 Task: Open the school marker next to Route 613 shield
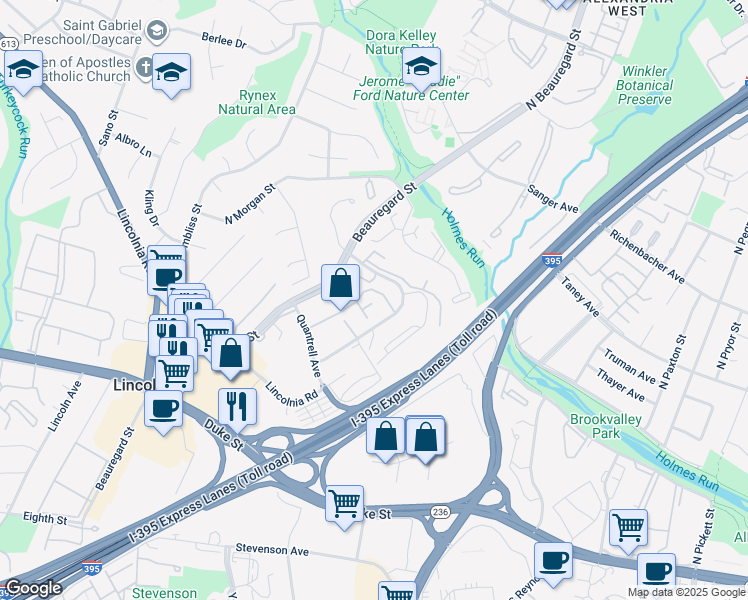pos(23,72)
